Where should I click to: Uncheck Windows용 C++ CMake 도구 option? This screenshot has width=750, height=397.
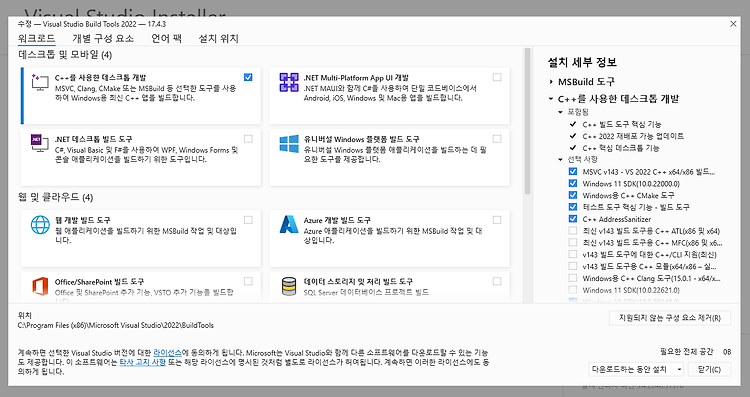coord(573,195)
